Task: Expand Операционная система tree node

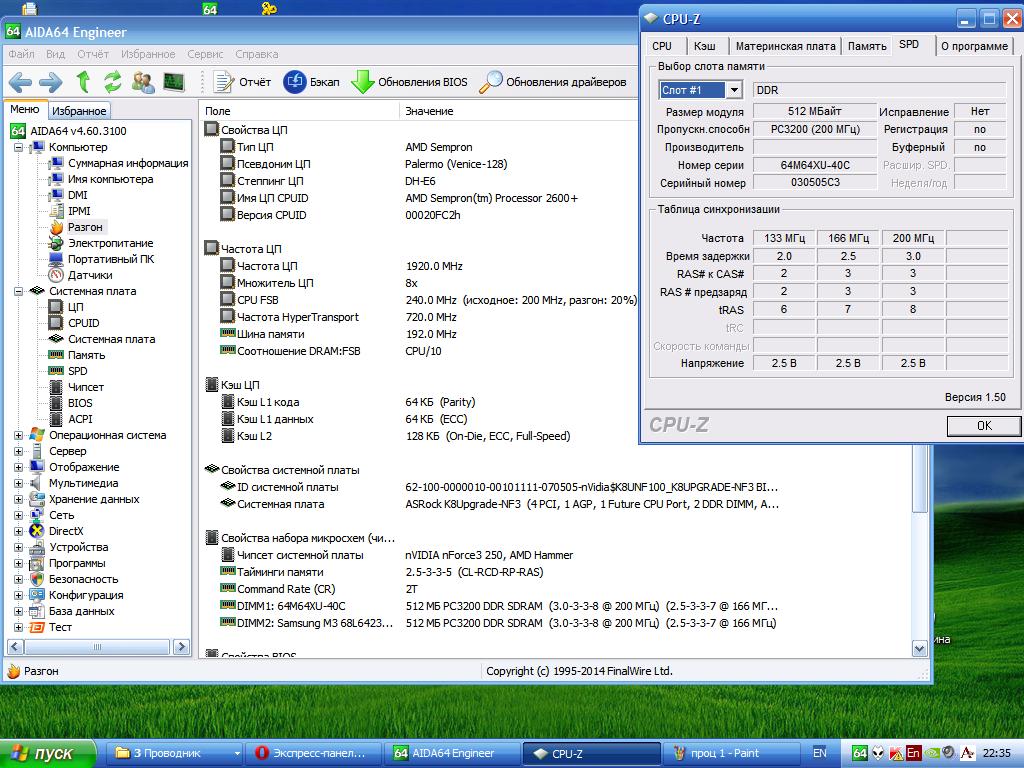Action: [18, 435]
